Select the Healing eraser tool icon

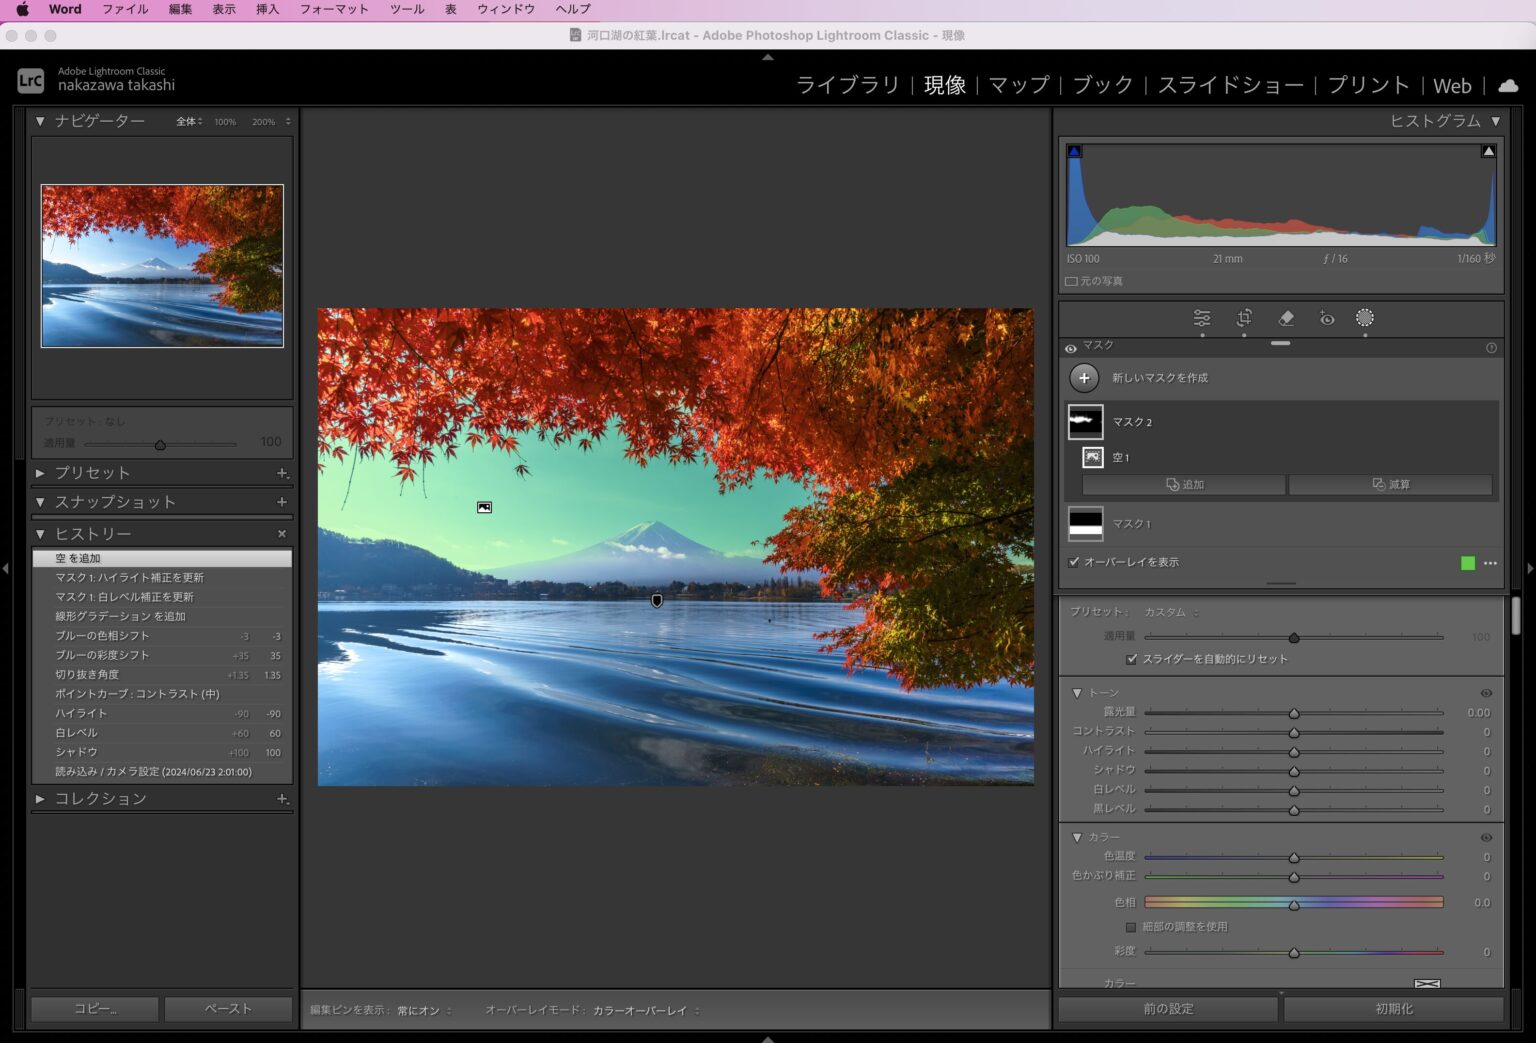1286,318
